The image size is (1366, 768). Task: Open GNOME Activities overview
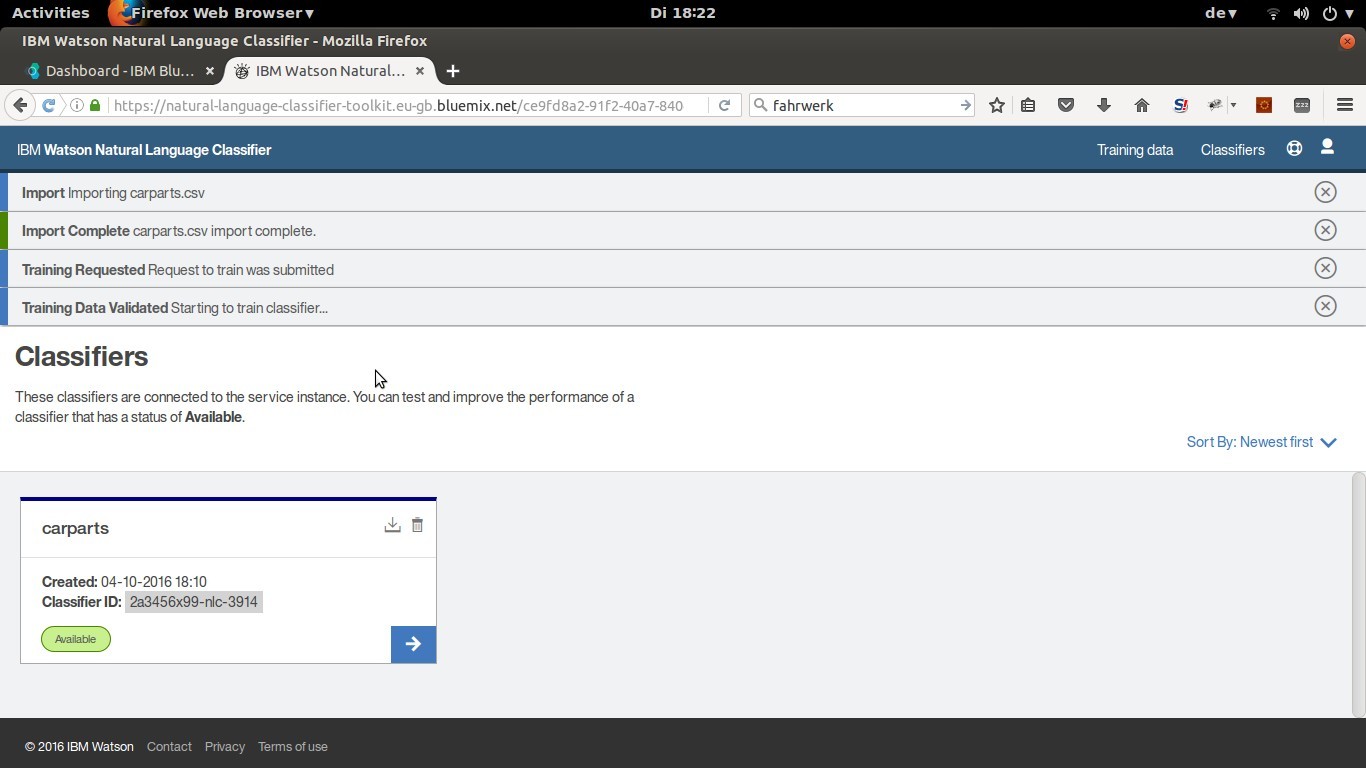click(51, 13)
